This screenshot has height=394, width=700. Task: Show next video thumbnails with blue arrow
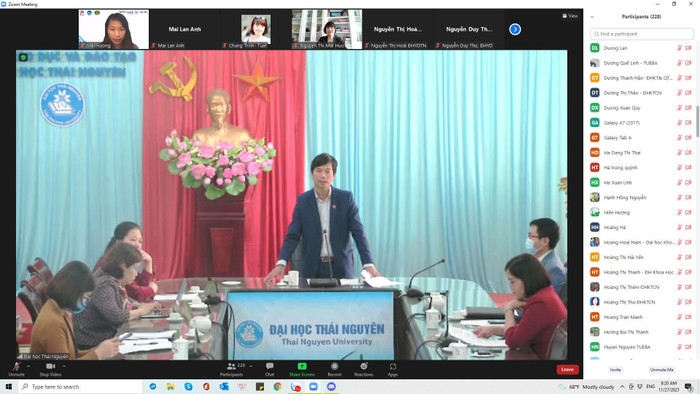click(x=515, y=29)
